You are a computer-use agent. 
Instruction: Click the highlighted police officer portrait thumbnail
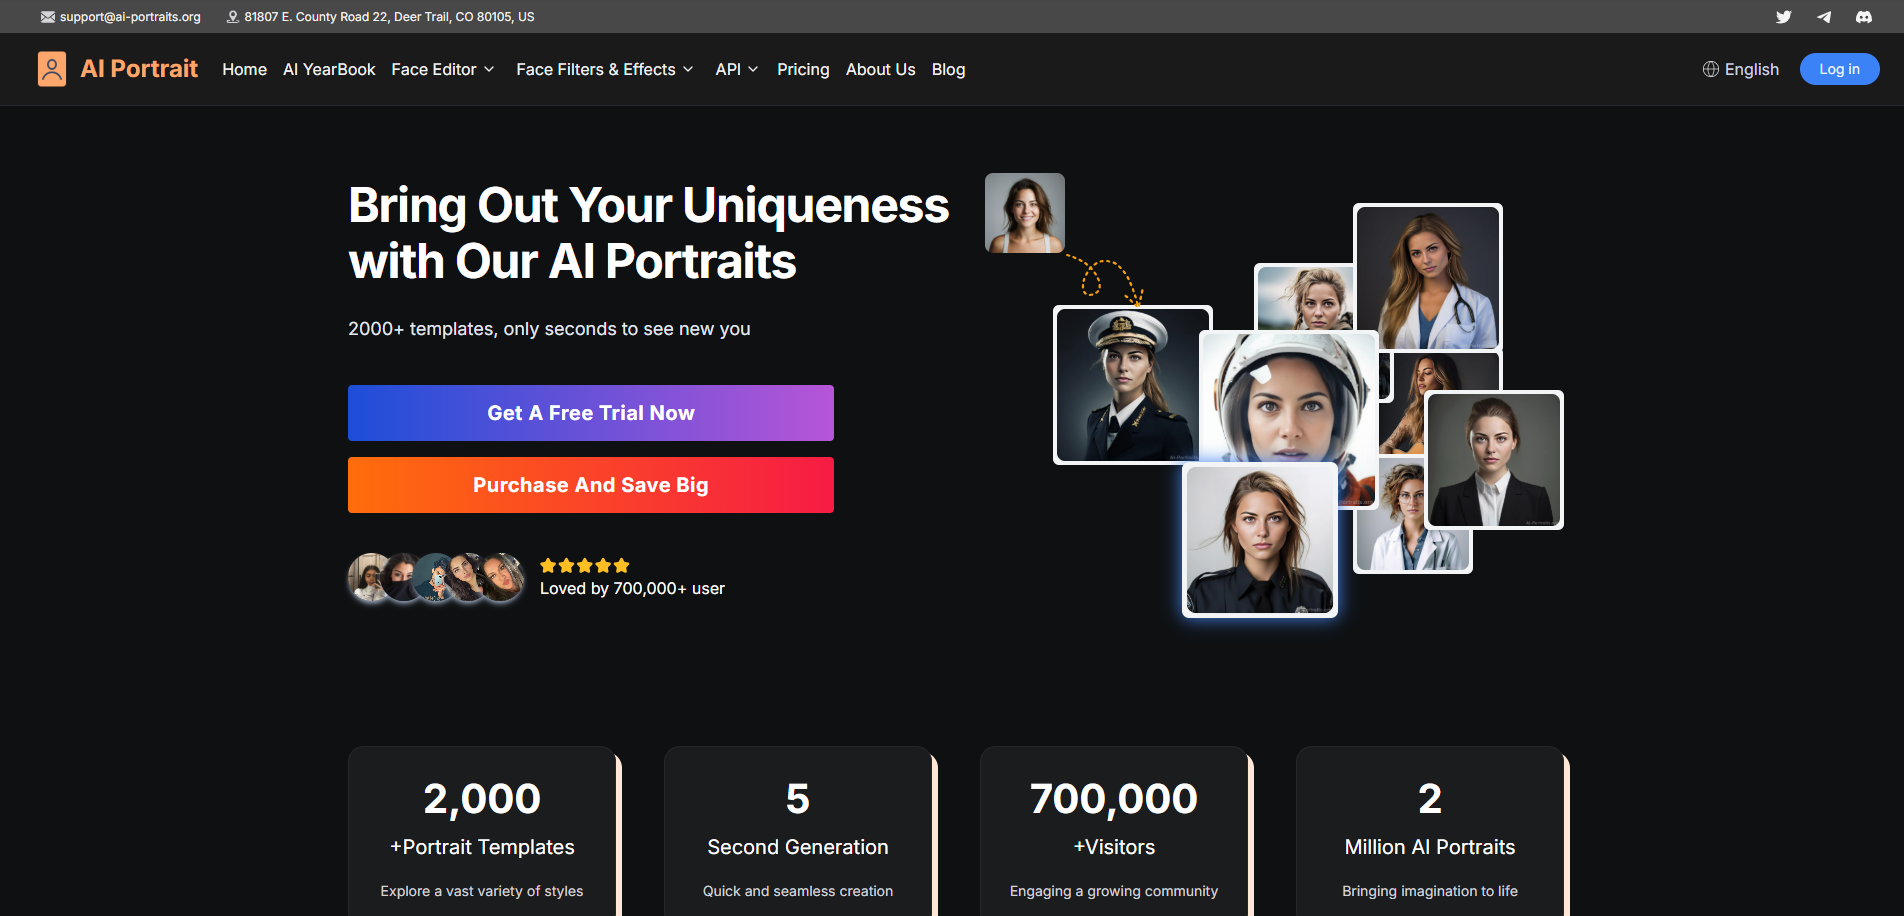pos(1259,540)
